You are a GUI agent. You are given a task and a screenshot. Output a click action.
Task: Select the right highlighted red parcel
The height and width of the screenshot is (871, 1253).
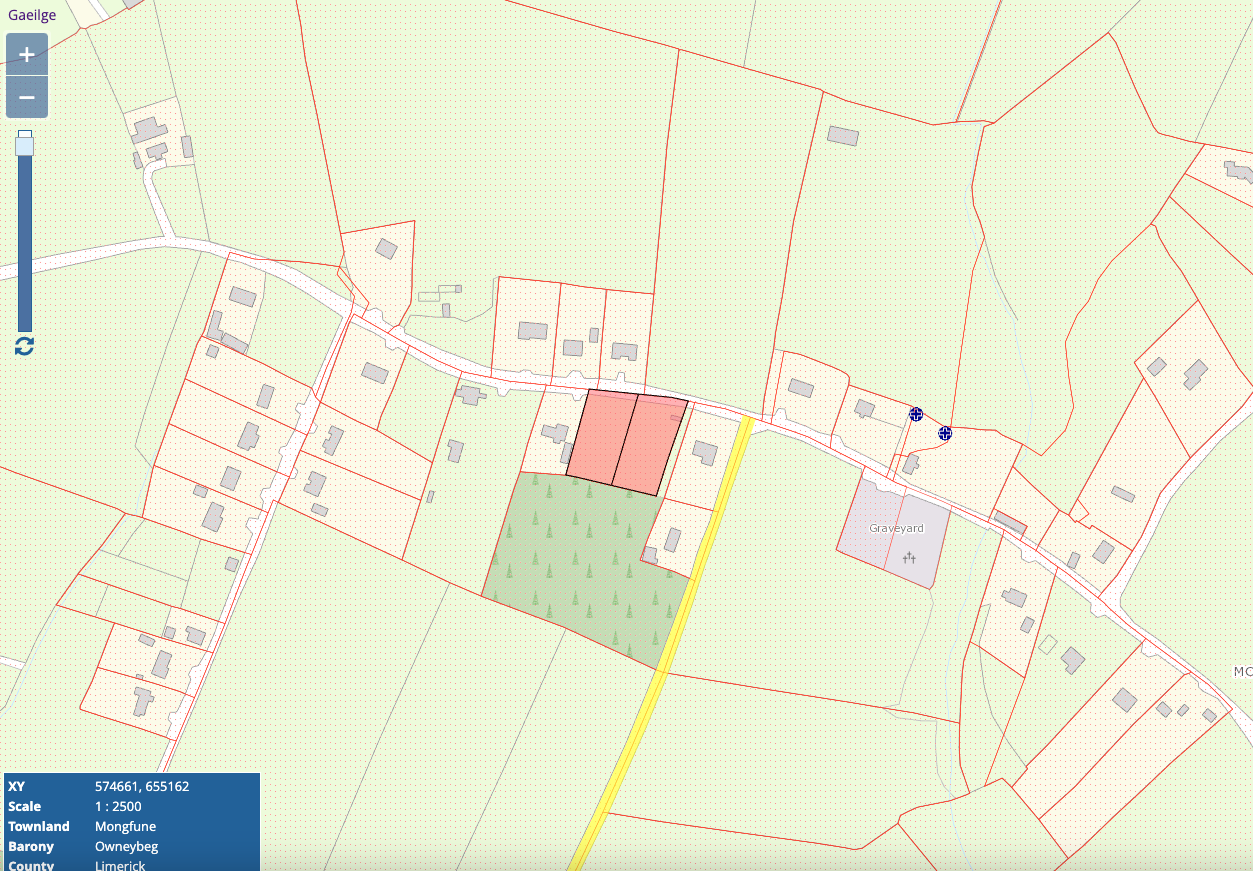click(651, 445)
